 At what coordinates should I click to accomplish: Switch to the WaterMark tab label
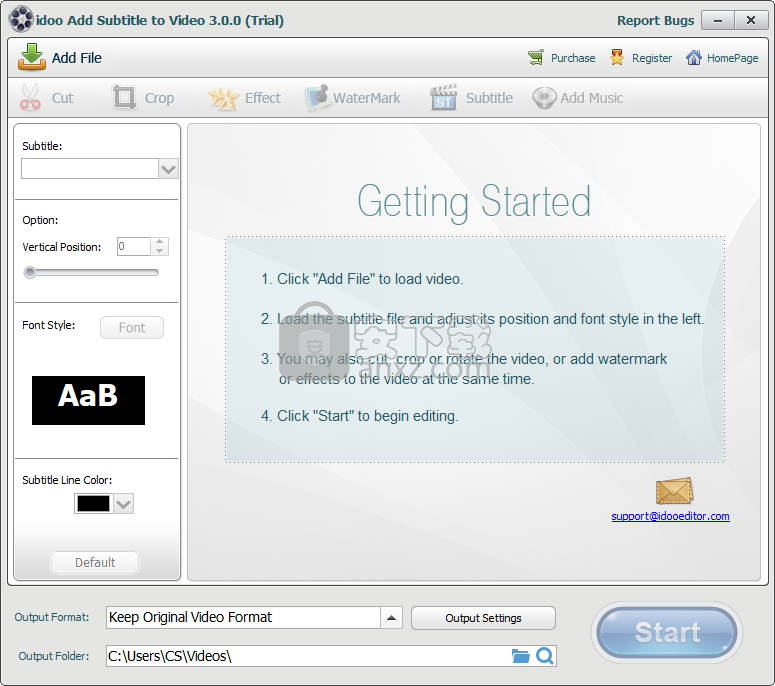[x=367, y=98]
